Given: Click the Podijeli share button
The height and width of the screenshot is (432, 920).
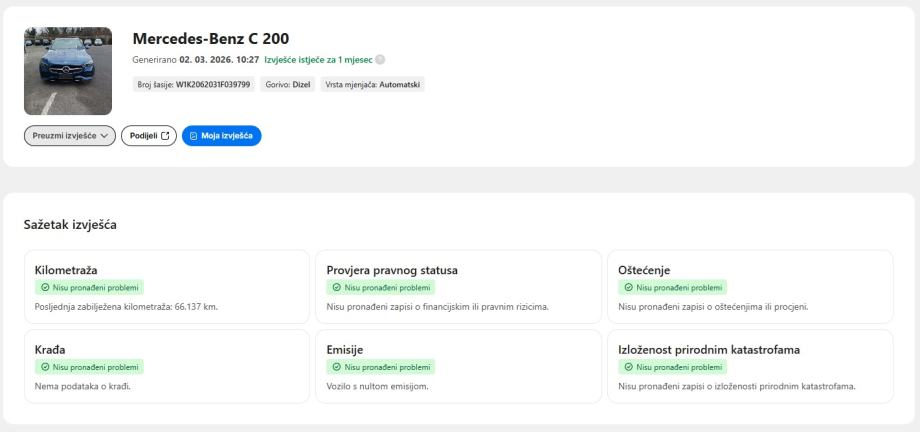Looking at the screenshot, I should (x=148, y=136).
